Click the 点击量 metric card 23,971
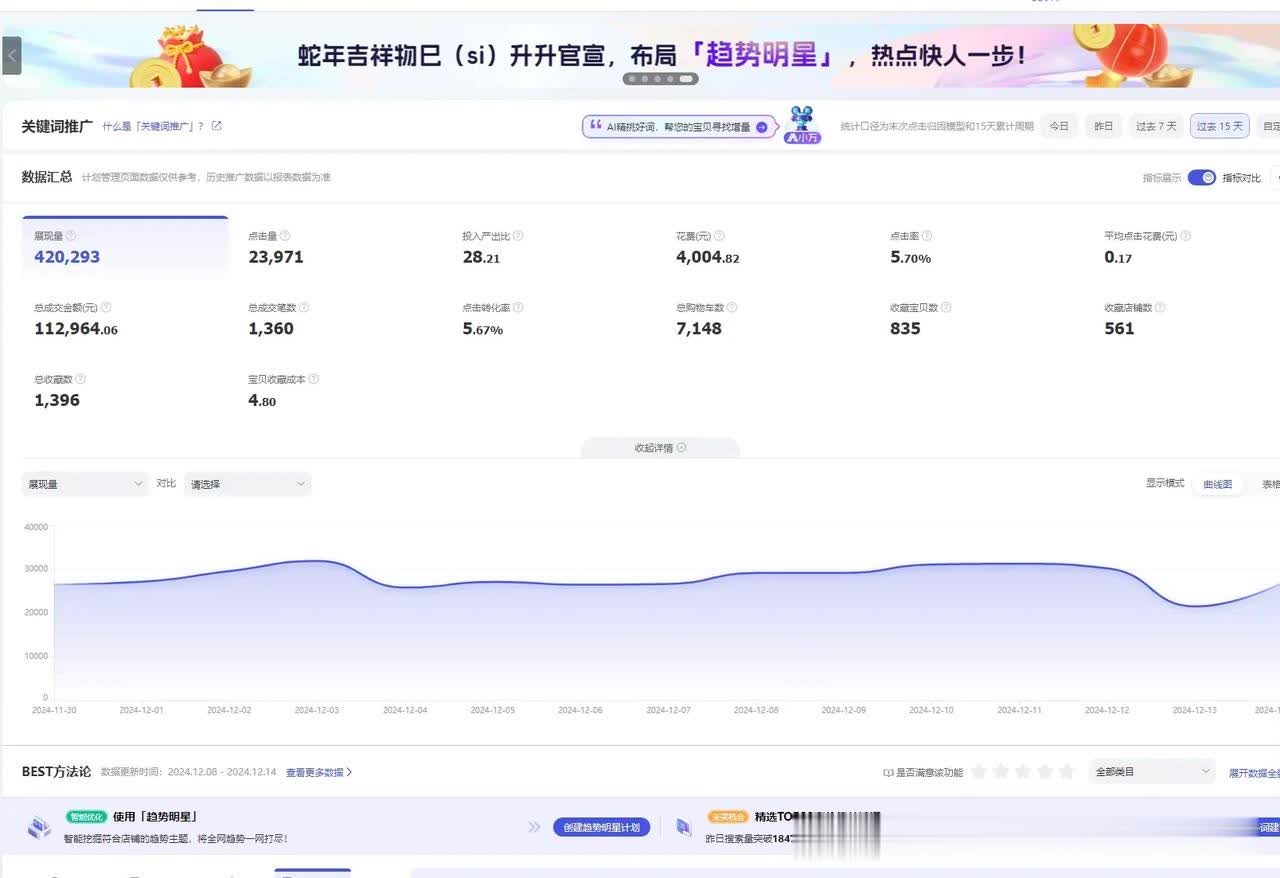Viewport: 1280px width, 878px height. tap(276, 257)
